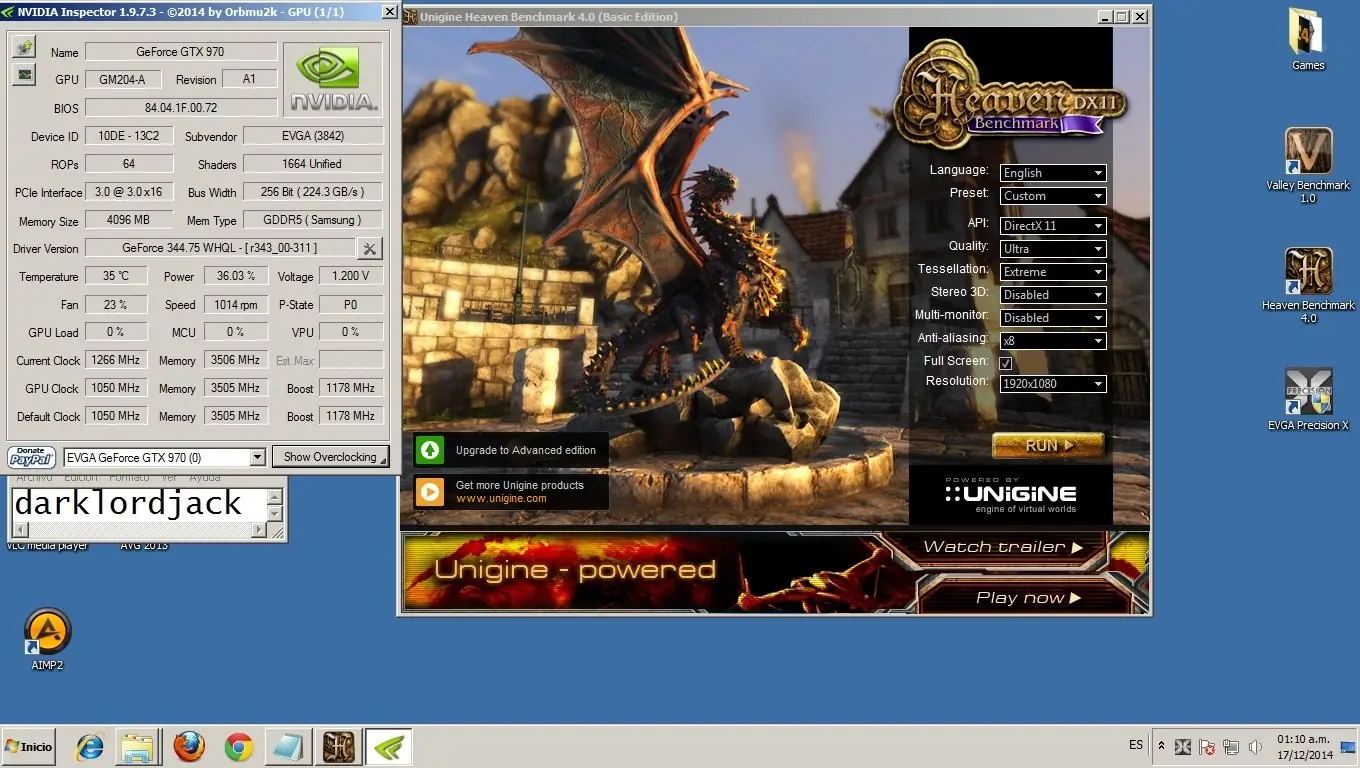Click the Subvendor value EVGA (3842)
This screenshot has width=1360, height=768.
(313, 136)
